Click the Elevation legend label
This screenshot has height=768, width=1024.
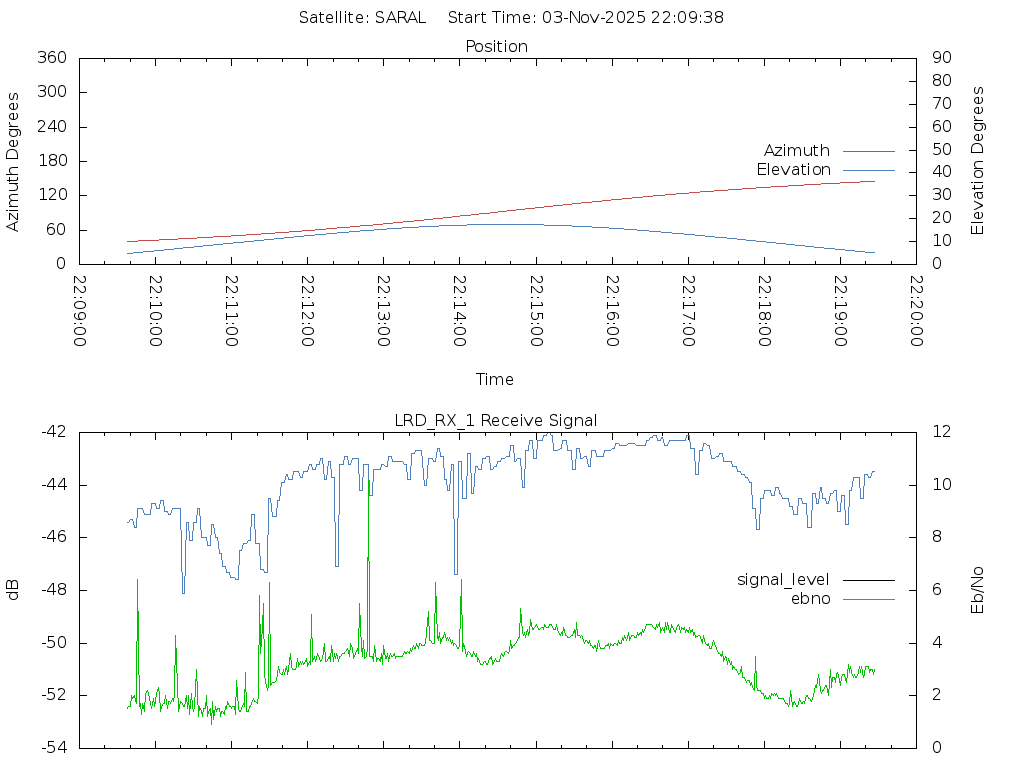pos(793,170)
